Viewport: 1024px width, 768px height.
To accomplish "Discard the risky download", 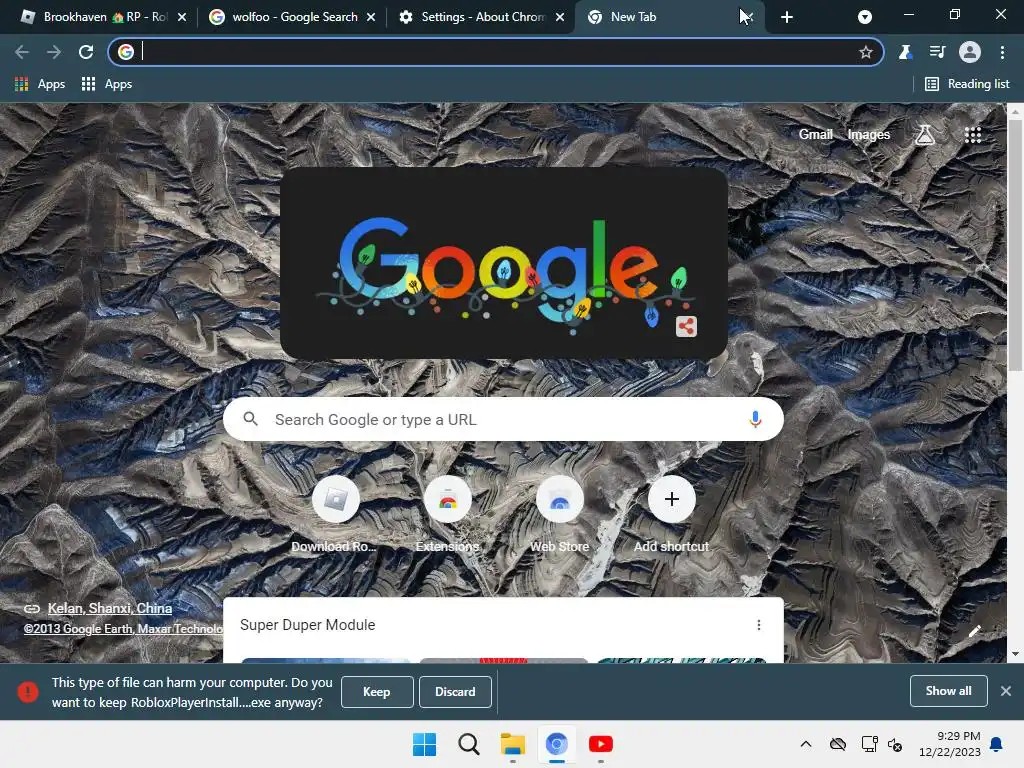I will [455, 692].
